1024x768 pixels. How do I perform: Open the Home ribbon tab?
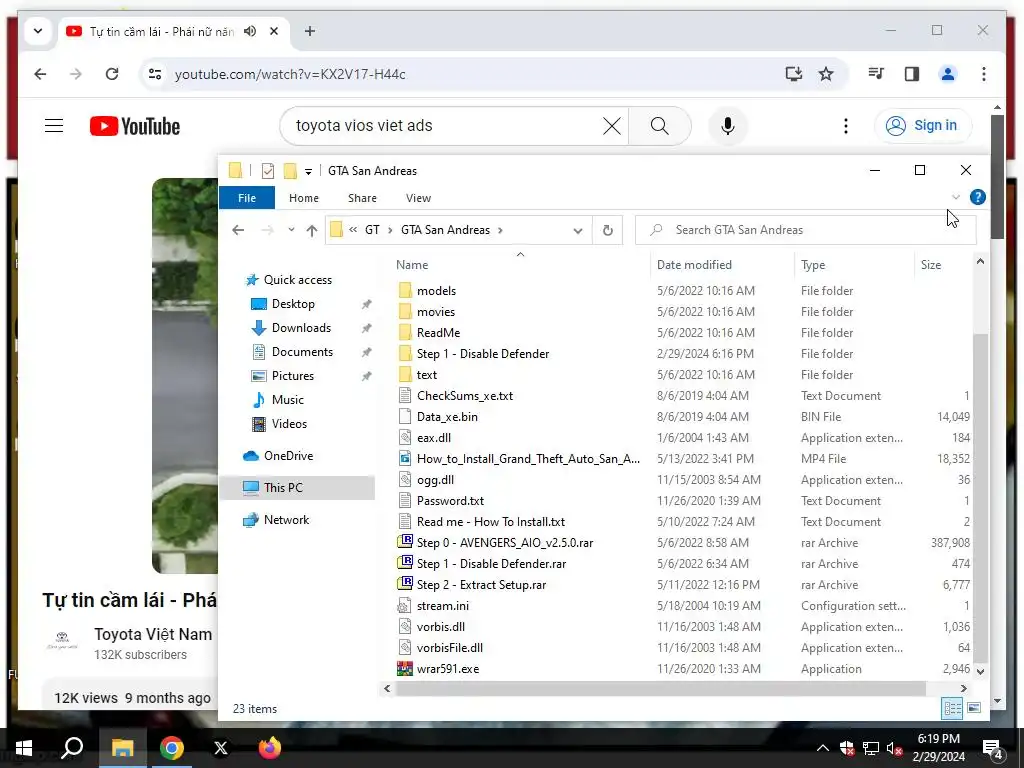click(304, 198)
